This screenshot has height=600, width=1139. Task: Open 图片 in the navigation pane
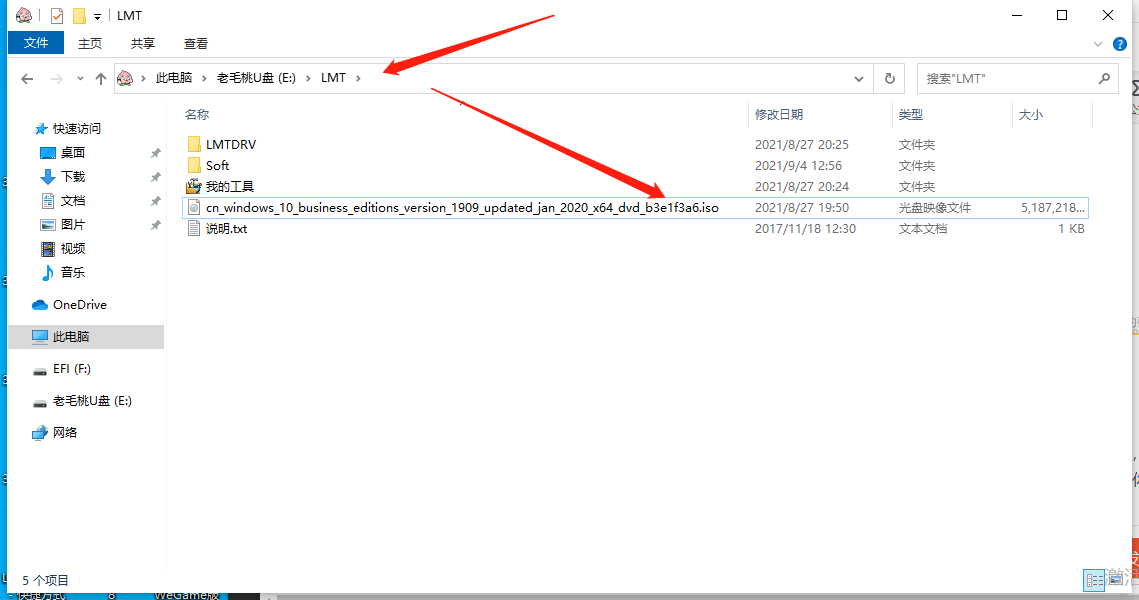(73, 224)
